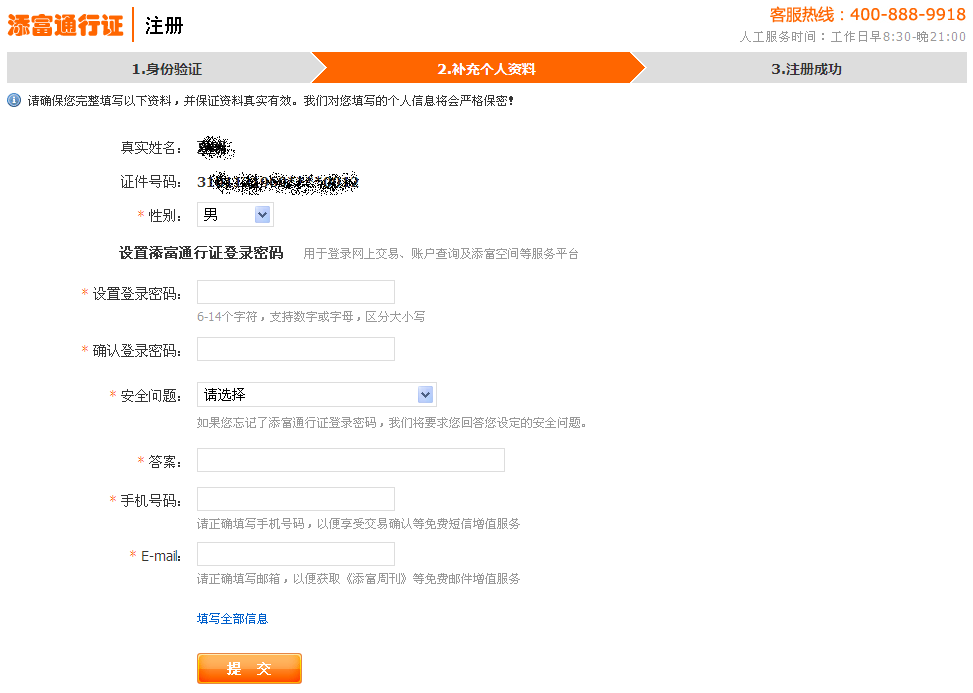Click the blue info icon beside the notice
Image resolution: width=973 pixels, height=693 pixels.
(x=14, y=101)
